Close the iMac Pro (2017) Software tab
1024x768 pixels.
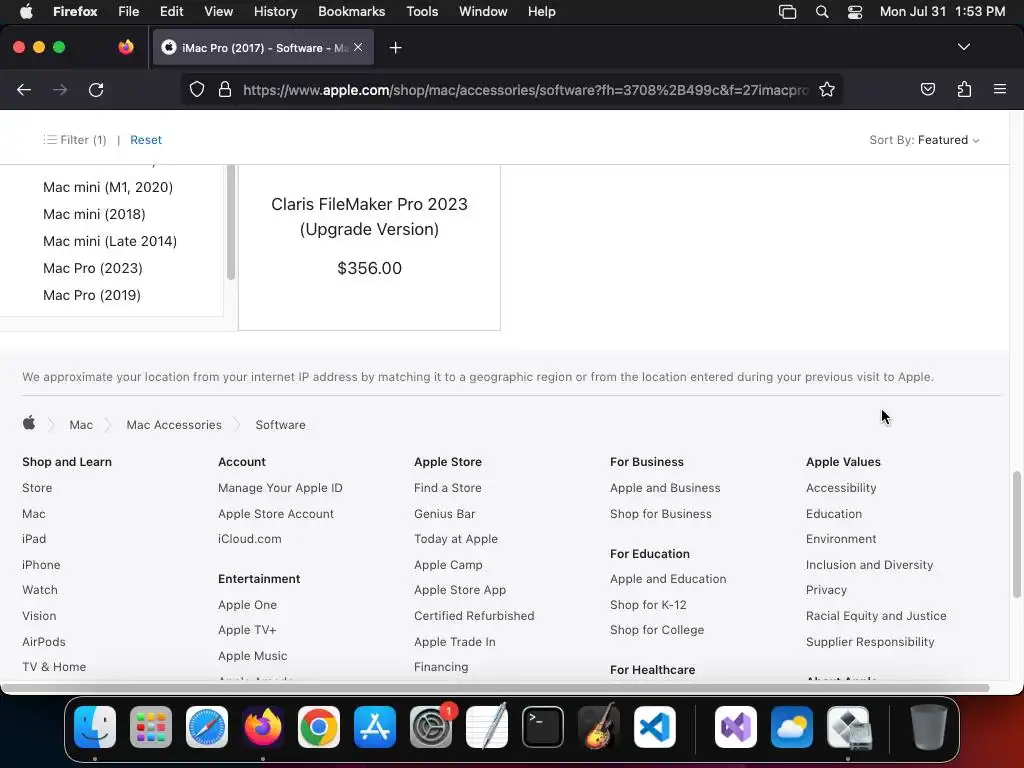tap(358, 47)
